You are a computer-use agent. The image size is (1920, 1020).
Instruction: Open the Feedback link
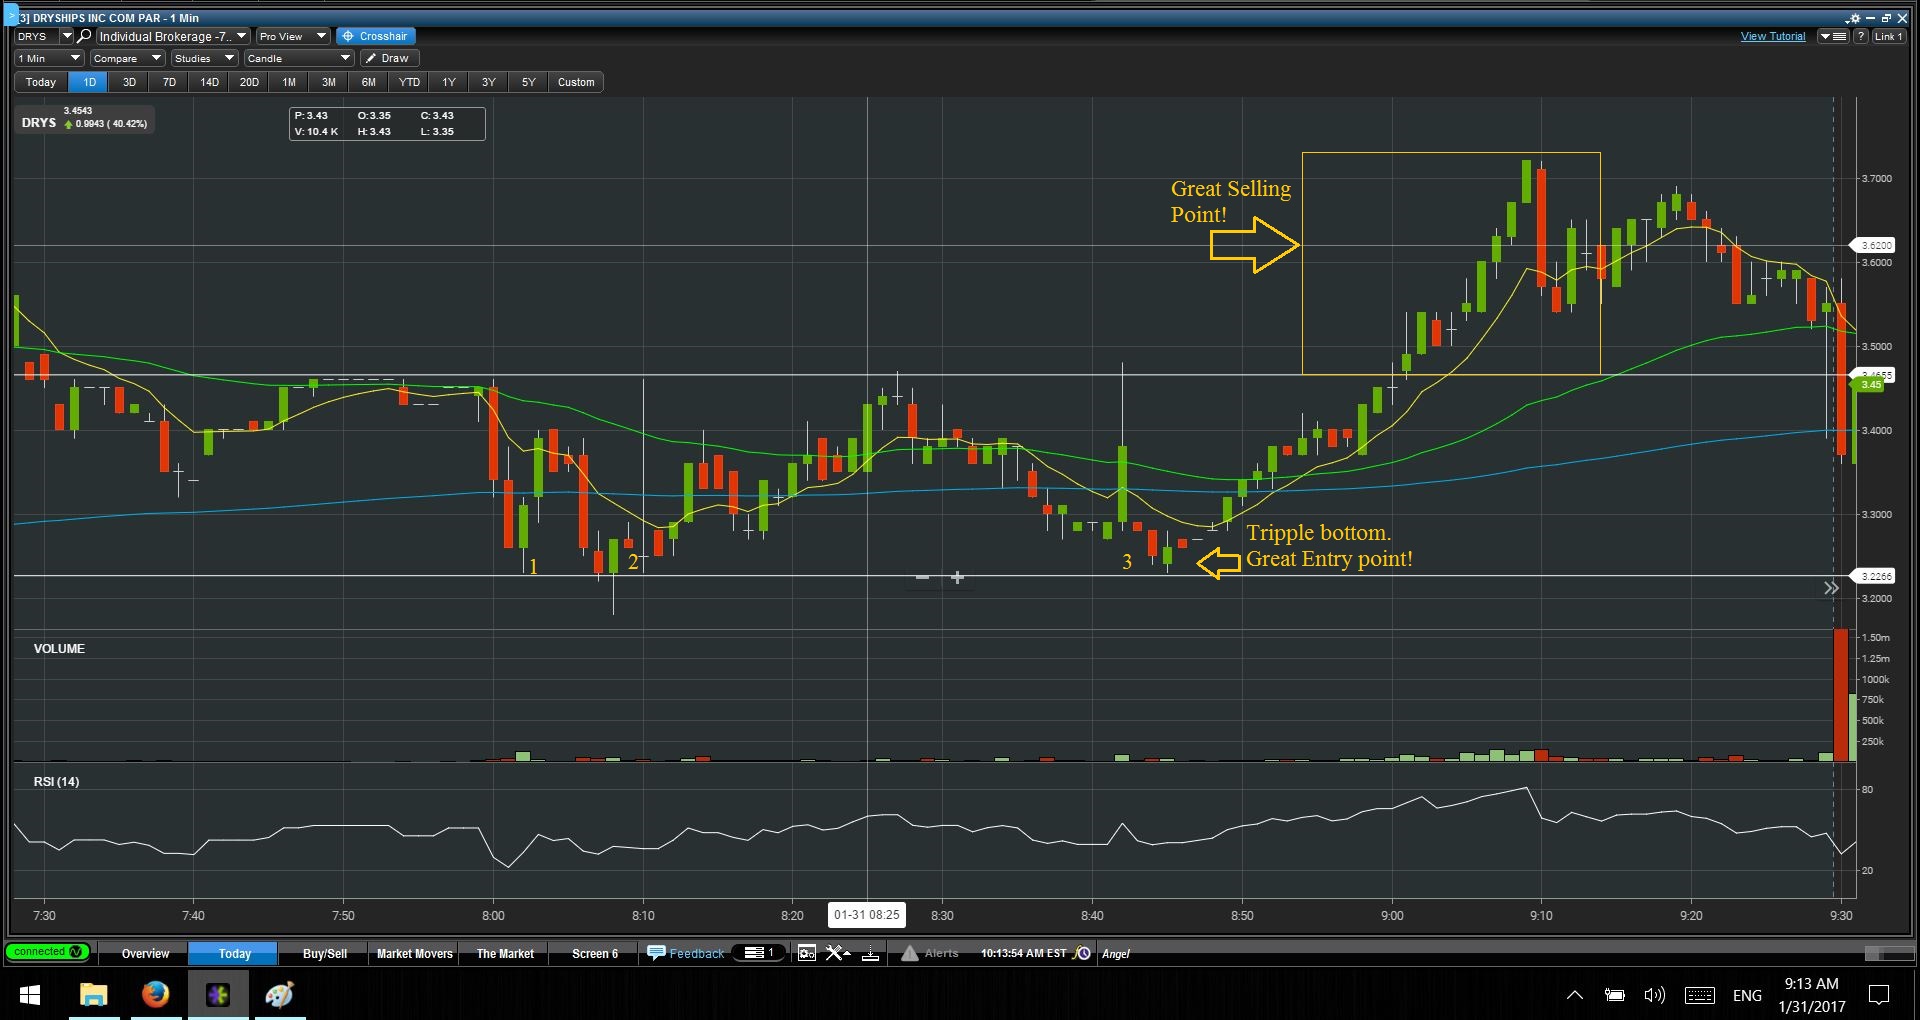[686, 953]
